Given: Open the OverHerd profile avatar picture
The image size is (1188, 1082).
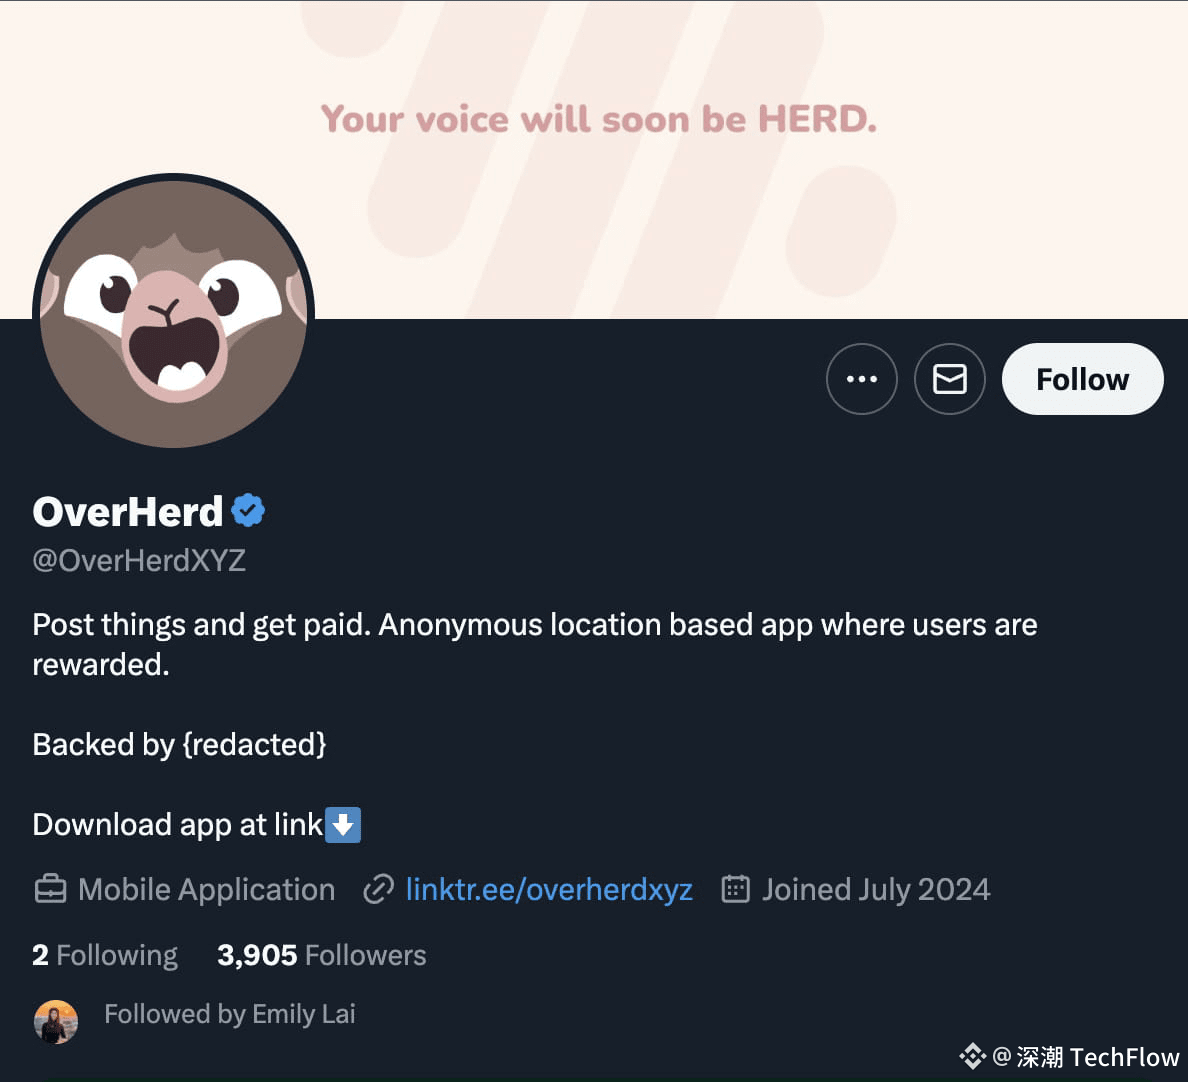Looking at the screenshot, I should coord(174,312).
